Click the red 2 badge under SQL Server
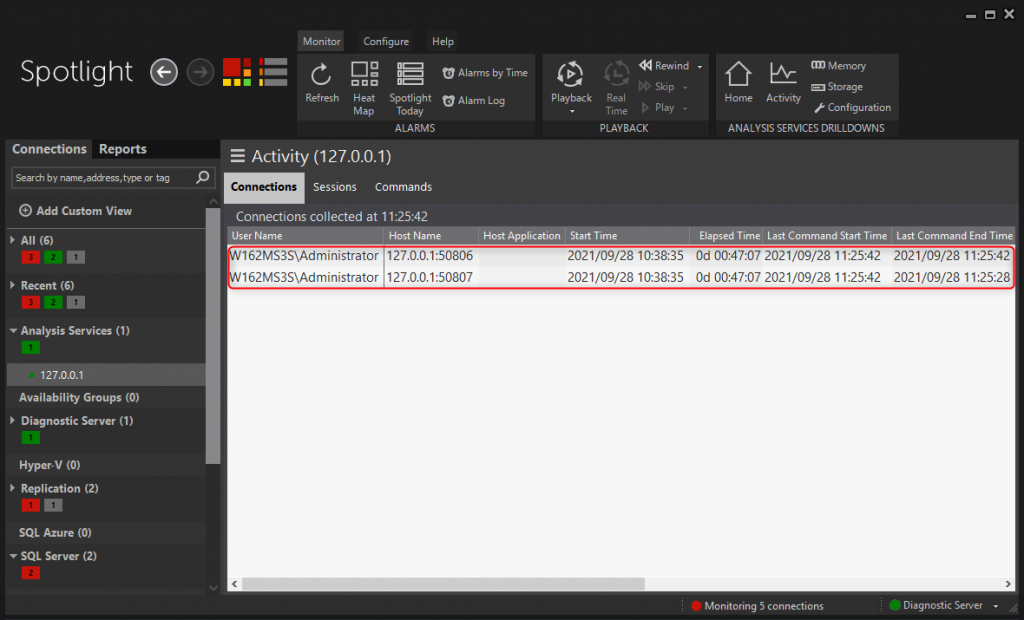 point(31,573)
